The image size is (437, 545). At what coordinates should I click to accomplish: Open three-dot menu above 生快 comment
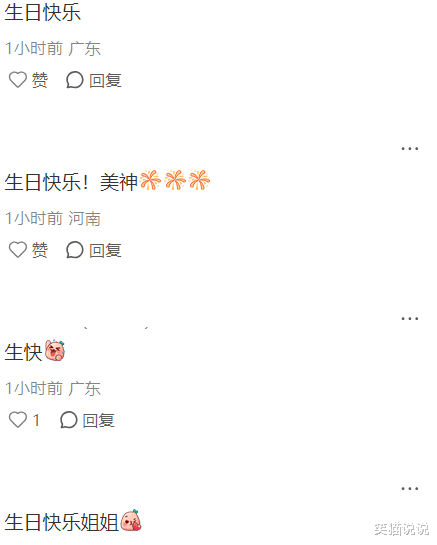pyautogui.click(x=410, y=319)
